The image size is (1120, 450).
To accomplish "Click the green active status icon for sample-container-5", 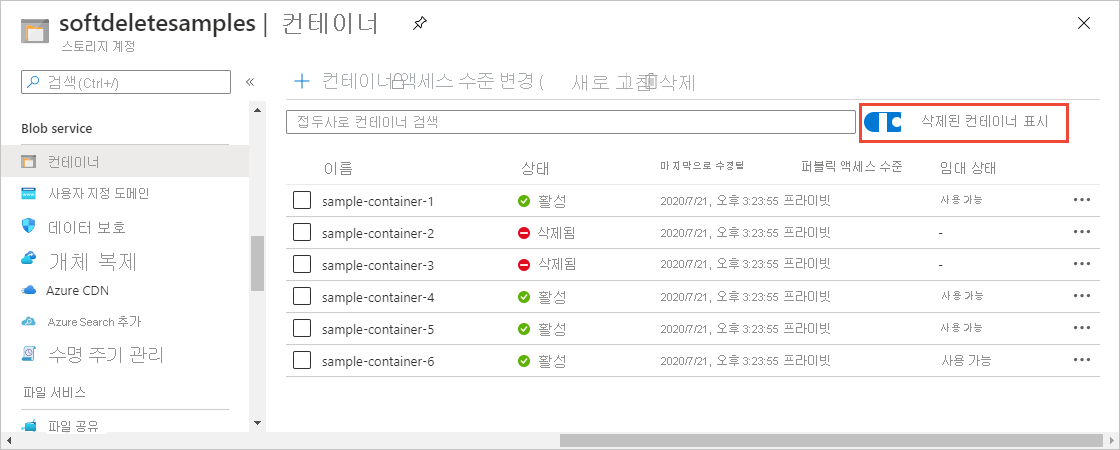I will pyautogui.click(x=524, y=329).
